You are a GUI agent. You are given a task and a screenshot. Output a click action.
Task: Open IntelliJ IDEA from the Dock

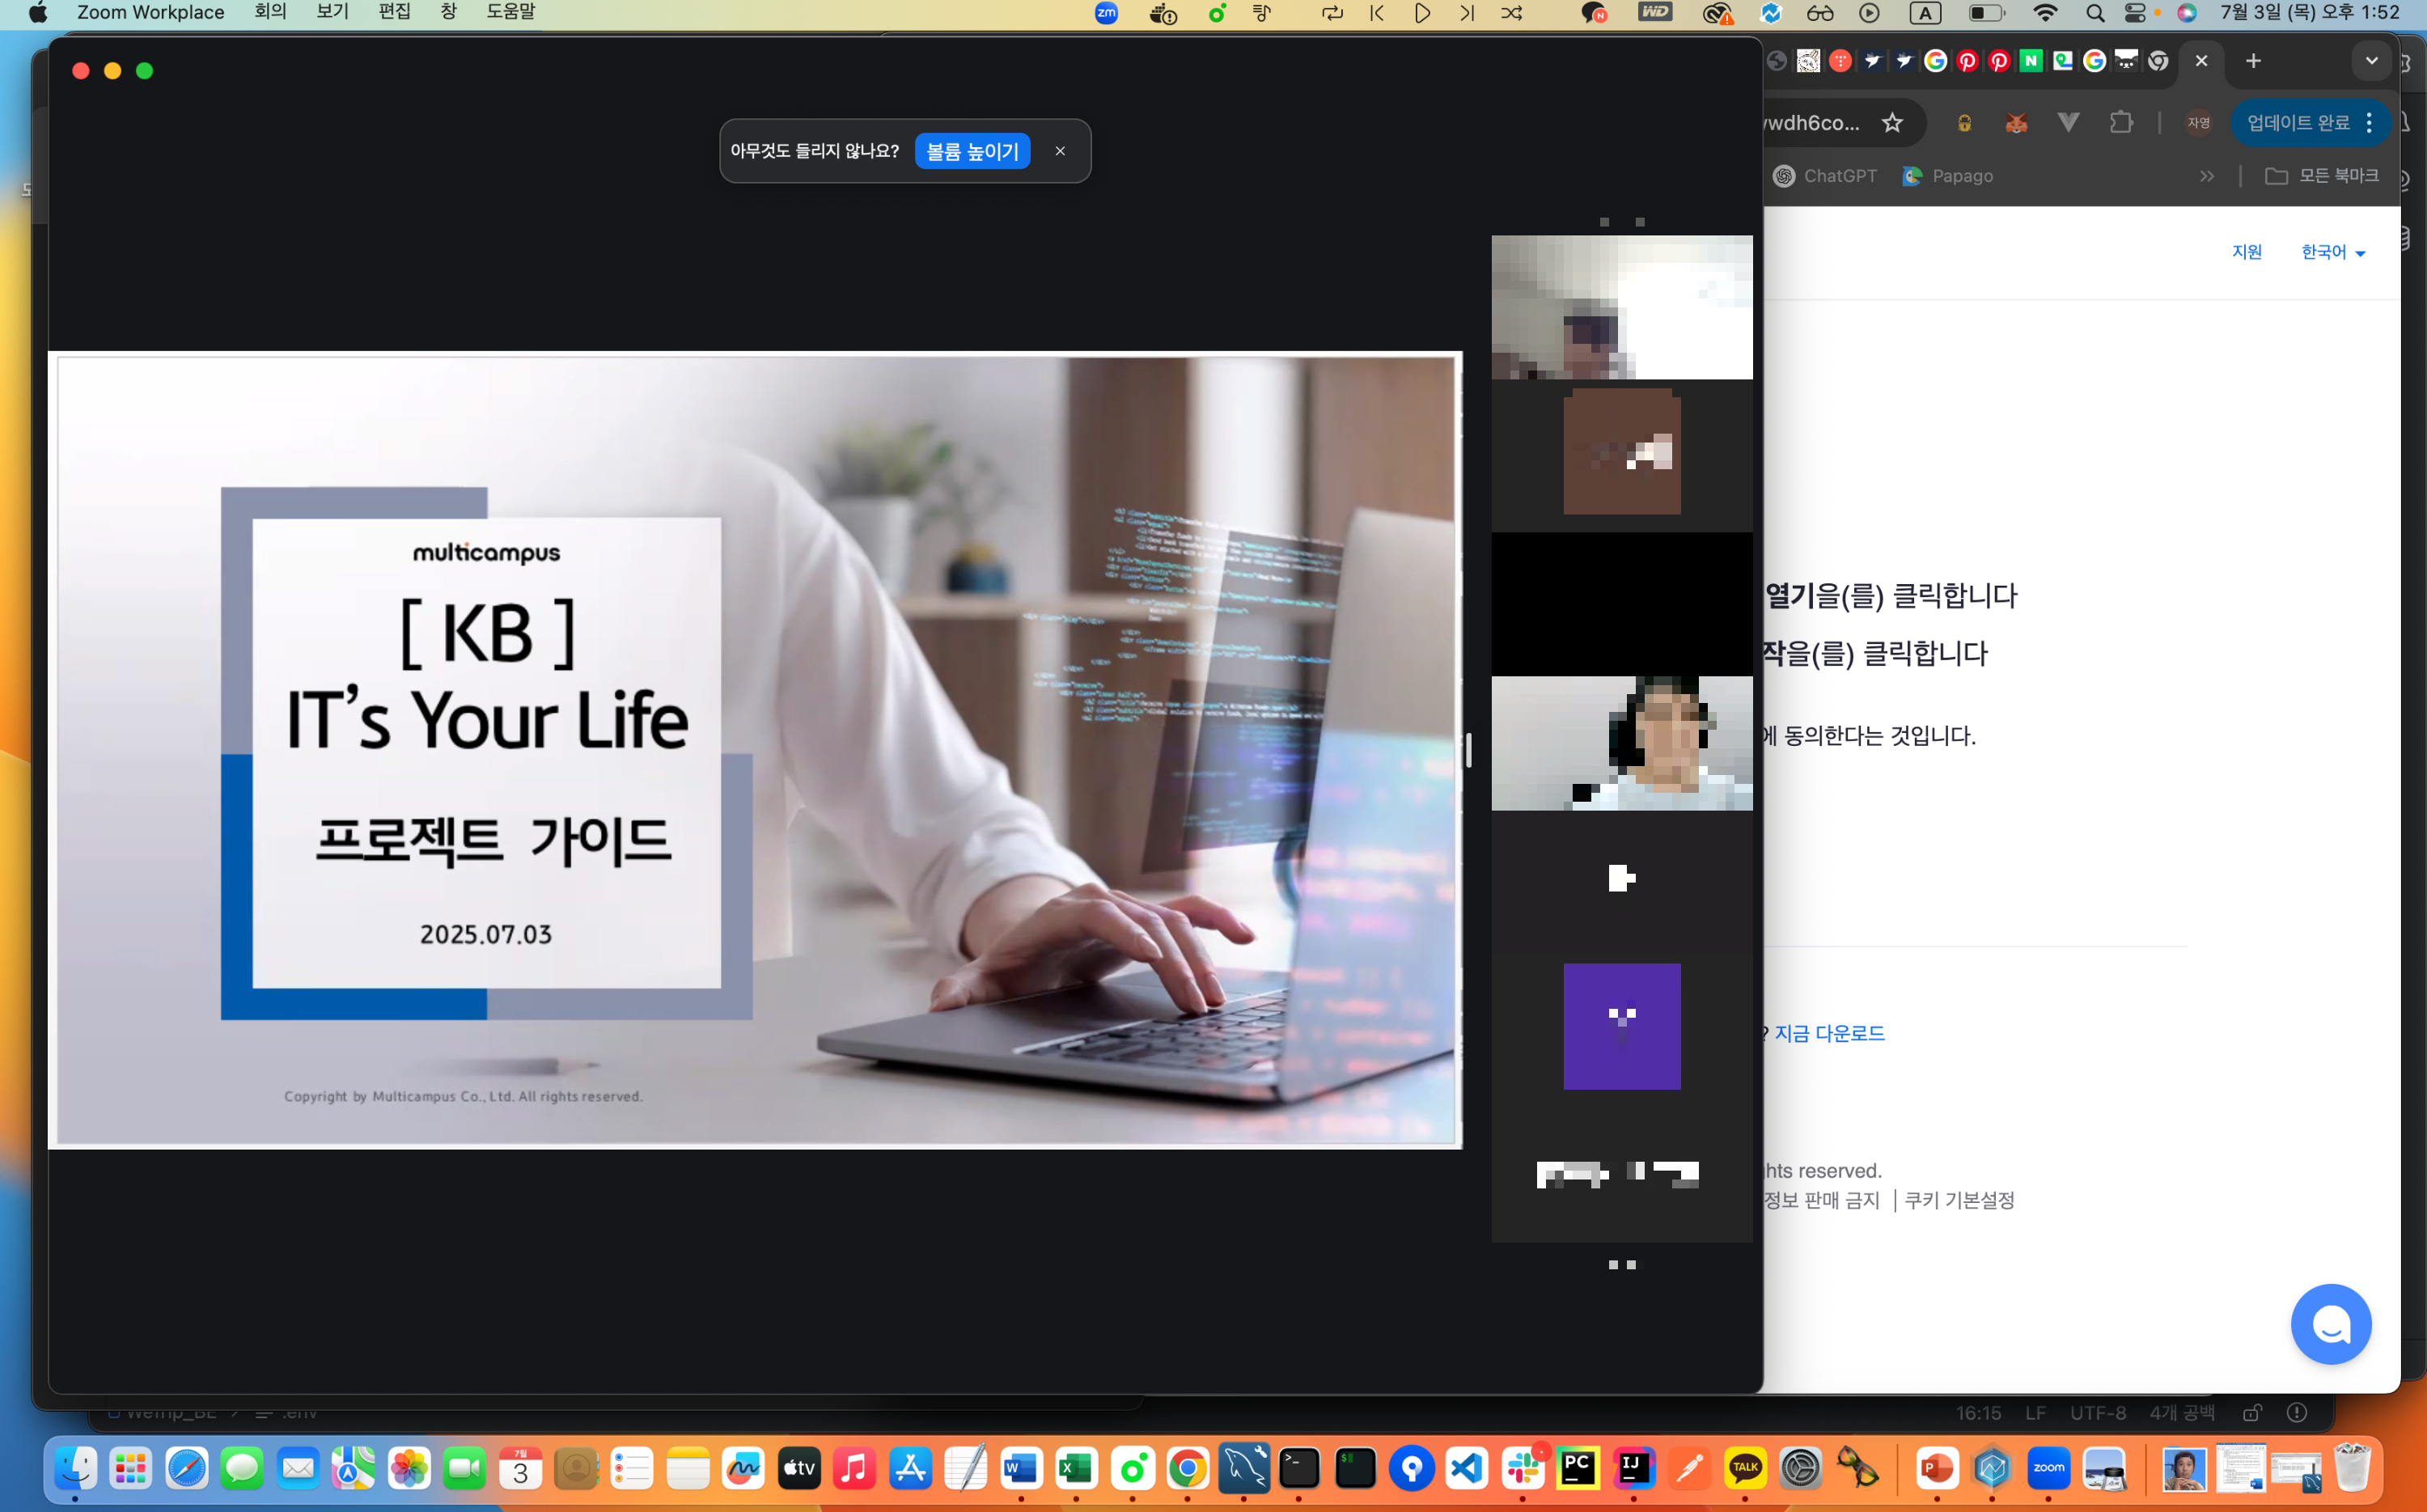coord(1633,1468)
